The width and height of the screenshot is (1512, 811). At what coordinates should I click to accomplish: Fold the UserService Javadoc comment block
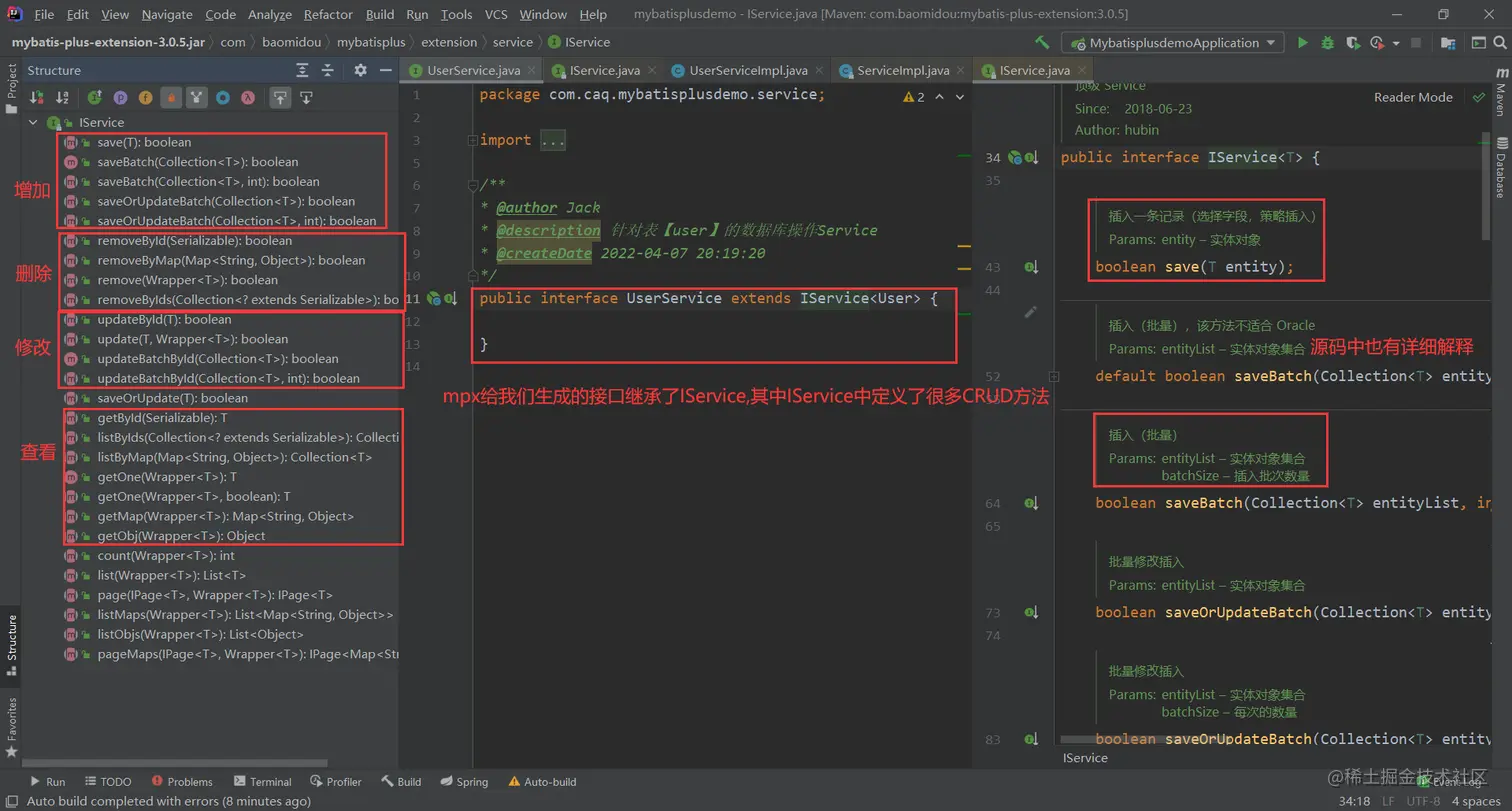click(x=472, y=185)
